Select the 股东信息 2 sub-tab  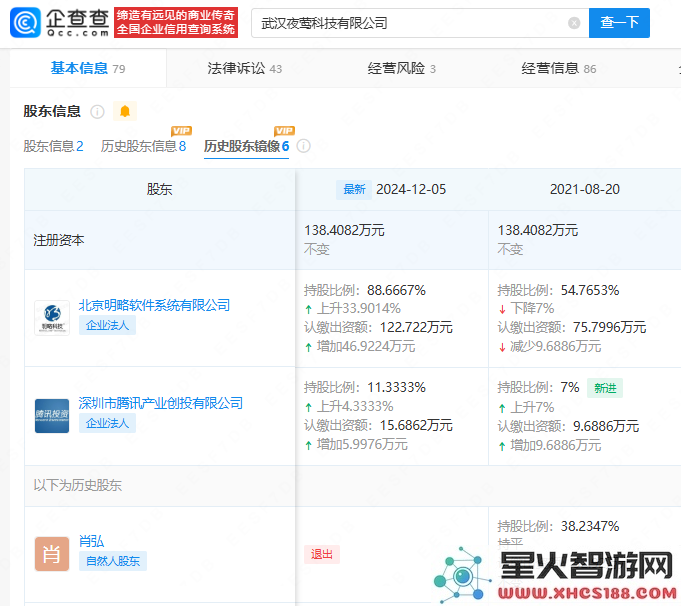(53, 146)
